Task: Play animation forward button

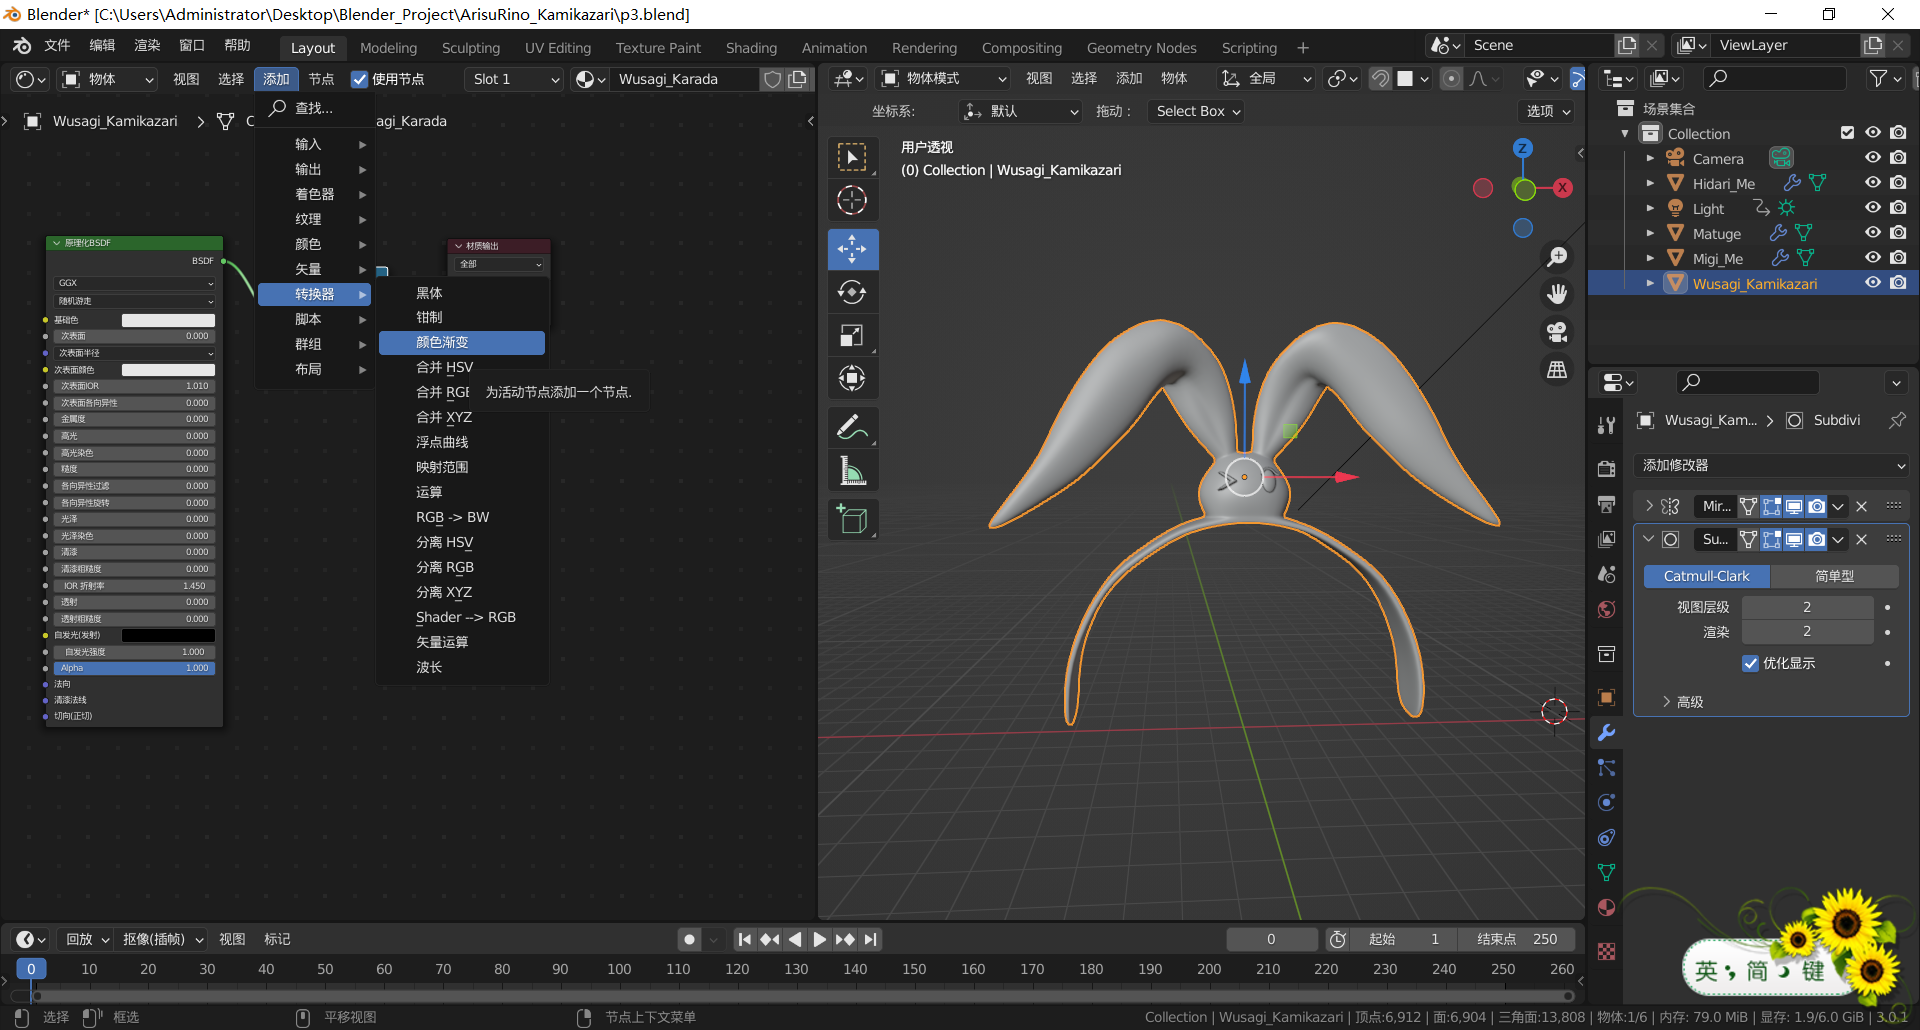Action: click(x=819, y=939)
